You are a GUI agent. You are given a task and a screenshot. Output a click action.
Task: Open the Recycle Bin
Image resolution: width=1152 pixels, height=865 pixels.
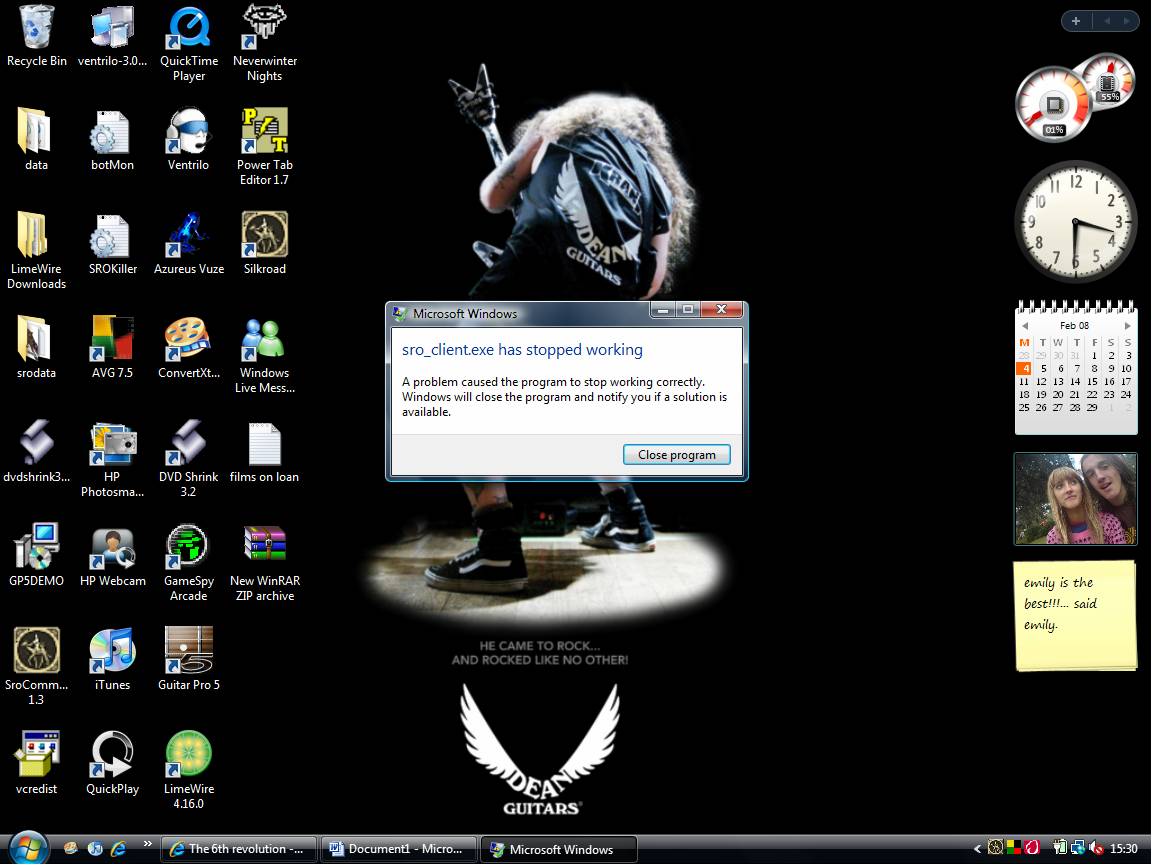tap(37, 27)
